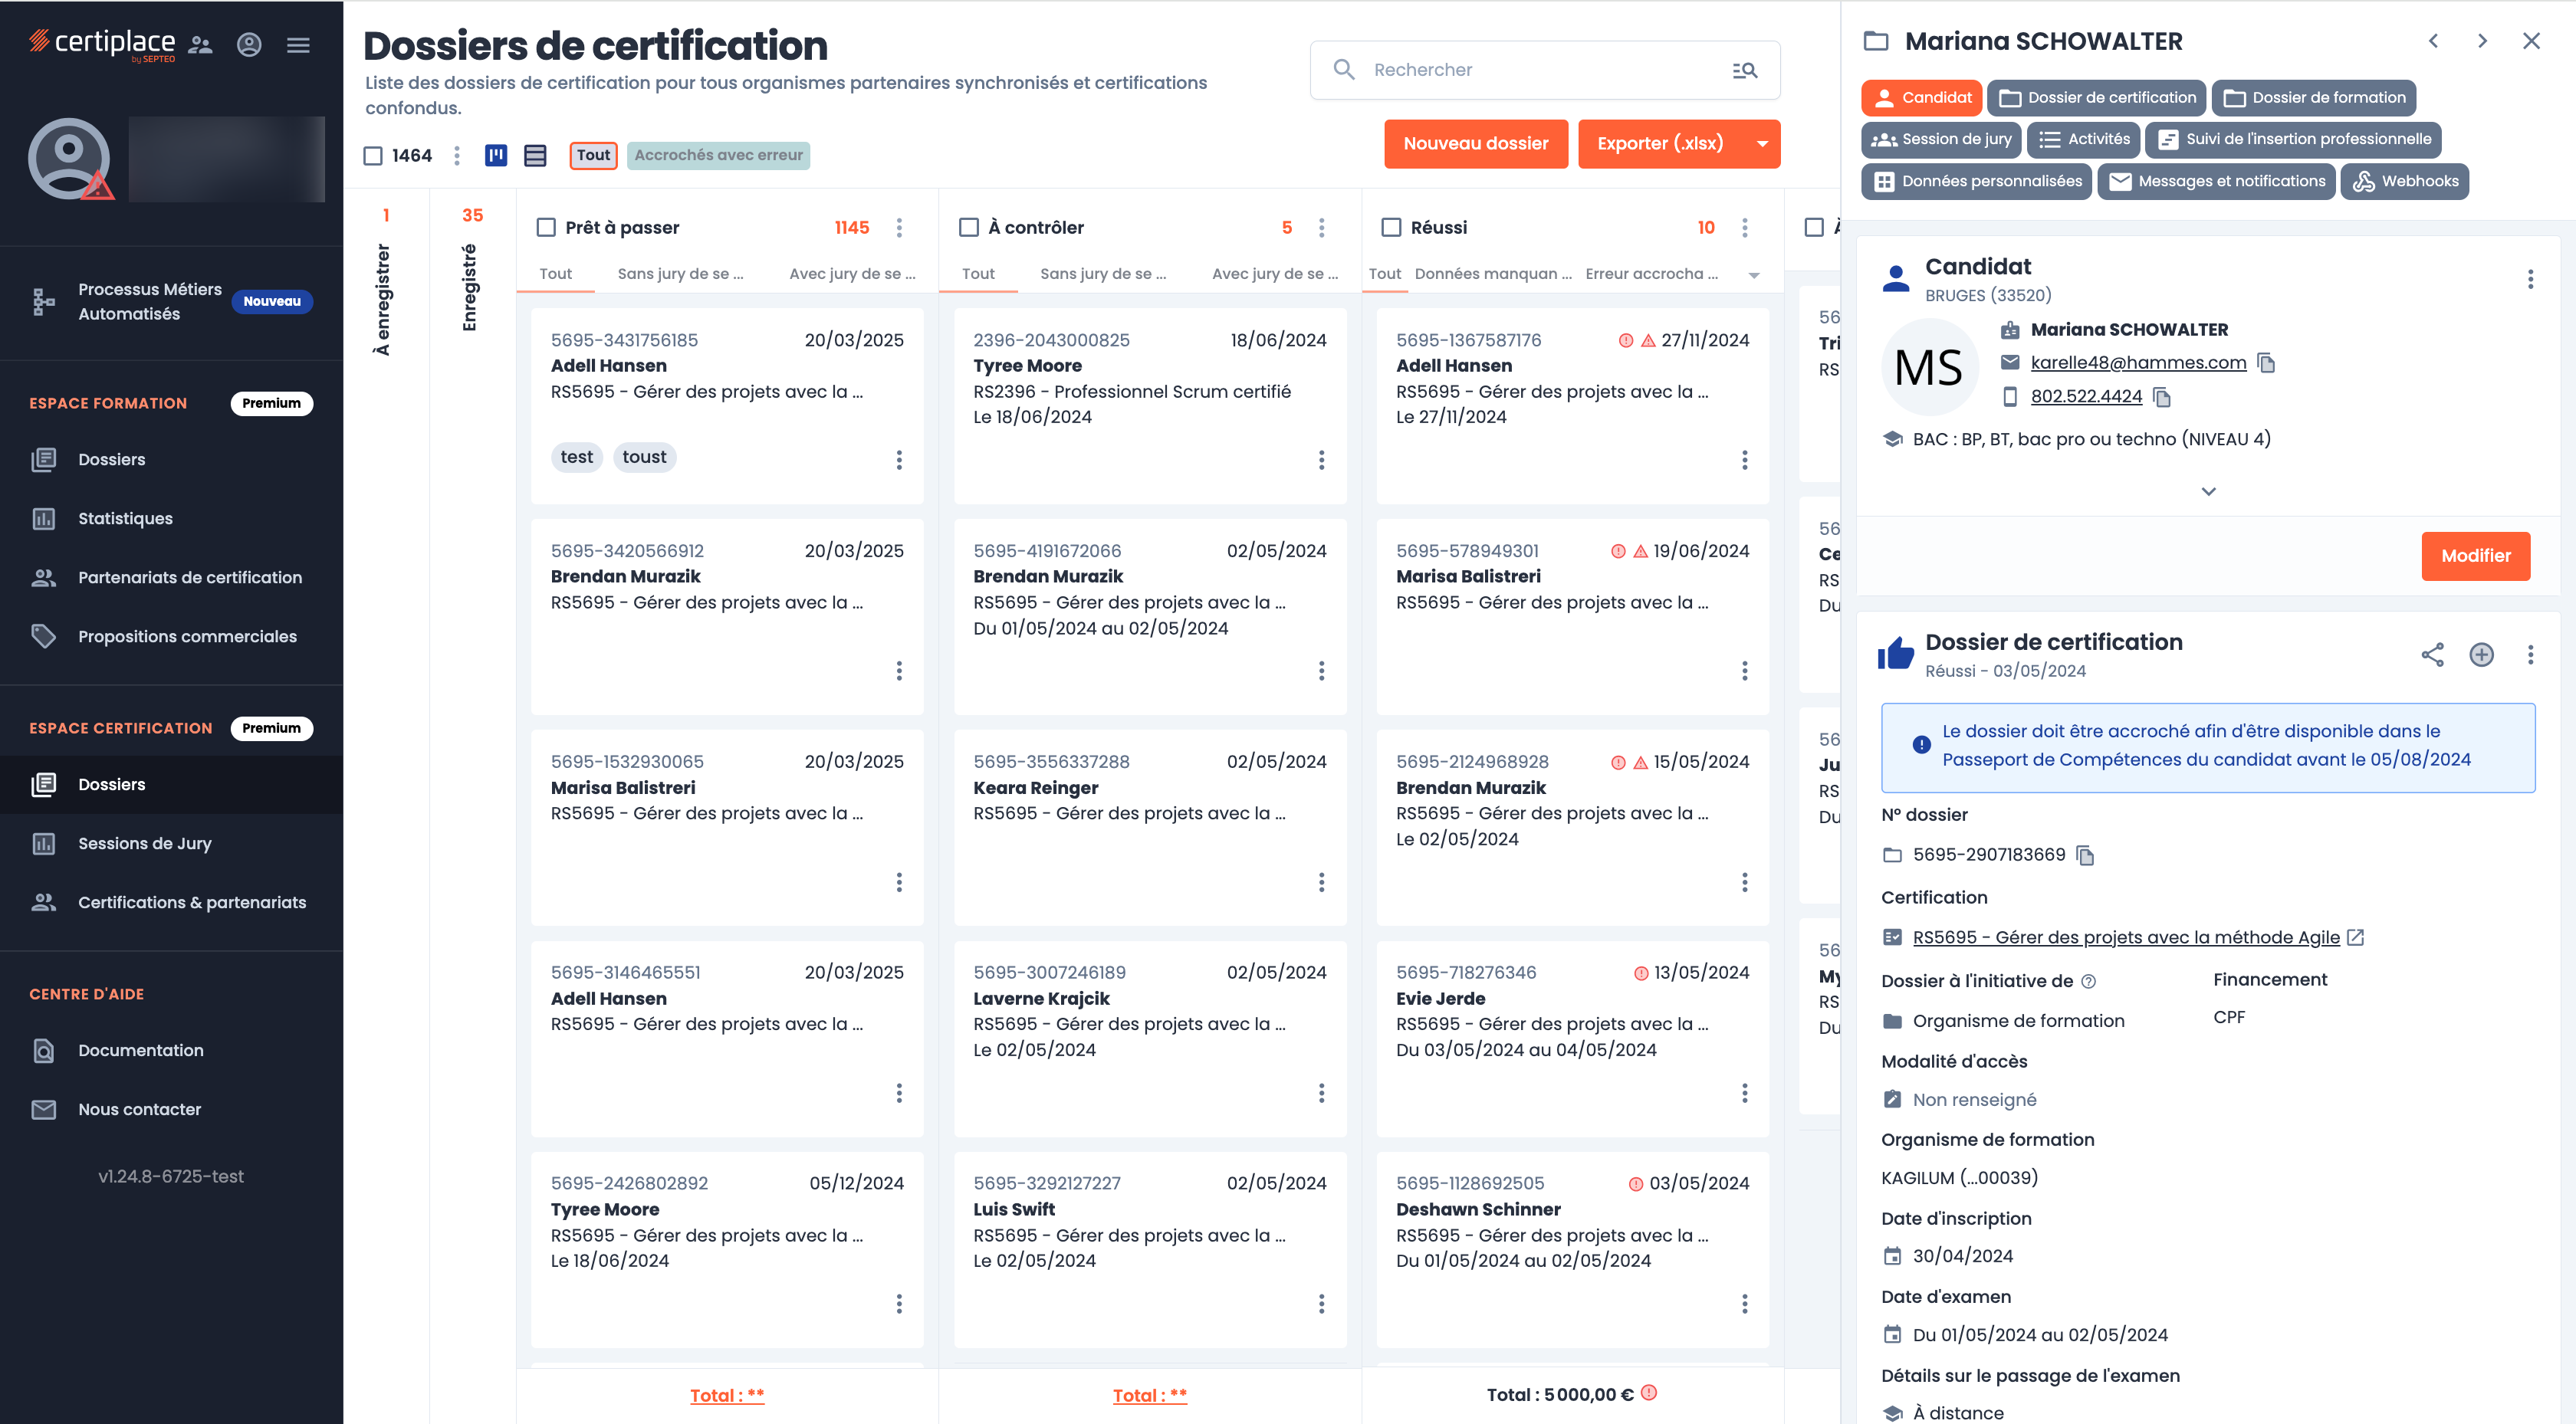The width and height of the screenshot is (2576, 1424).
Task: Switch to the list view
Action: [536, 155]
